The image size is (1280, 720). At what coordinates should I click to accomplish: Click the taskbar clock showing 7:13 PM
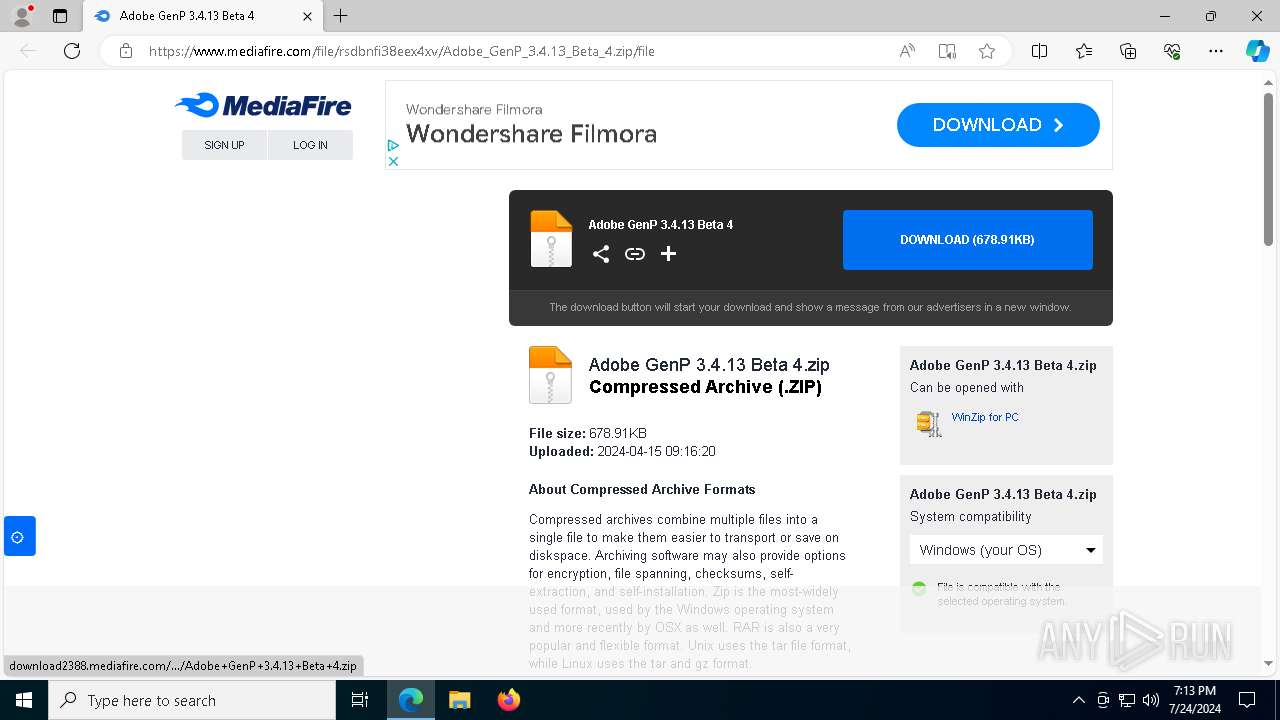pyautogui.click(x=1194, y=700)
